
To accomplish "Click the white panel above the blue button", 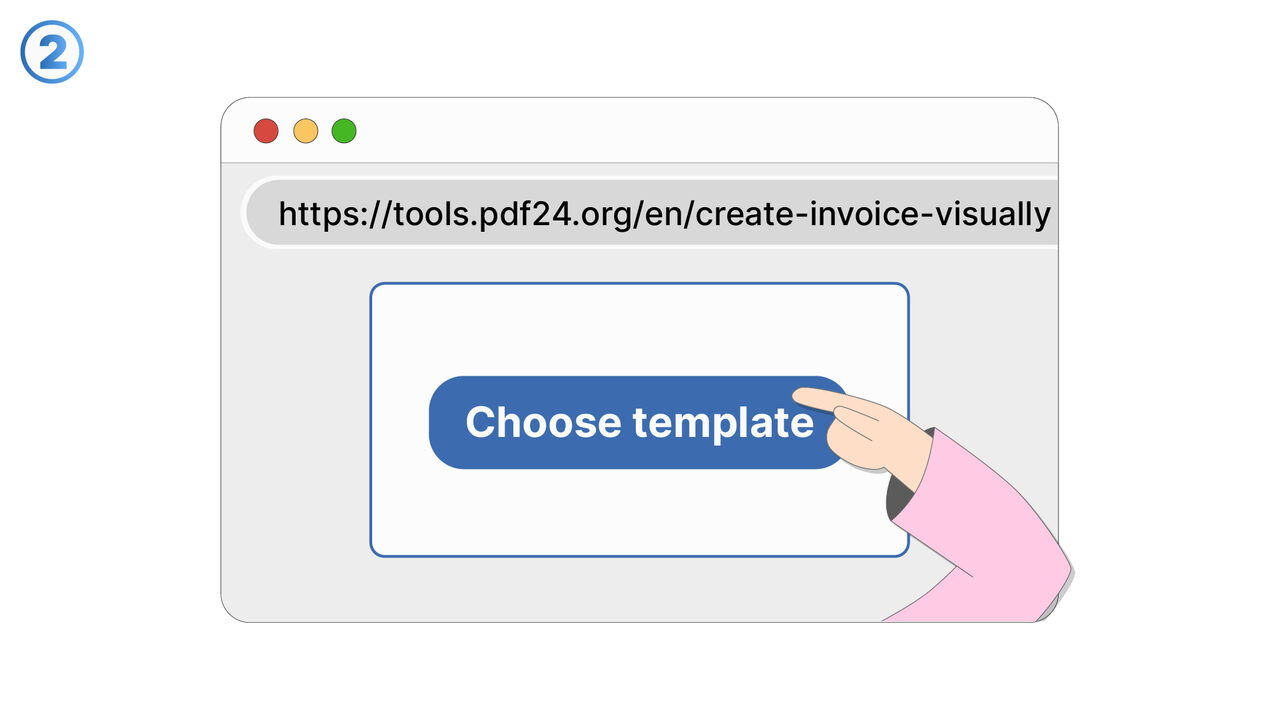I will click(640, 328).
